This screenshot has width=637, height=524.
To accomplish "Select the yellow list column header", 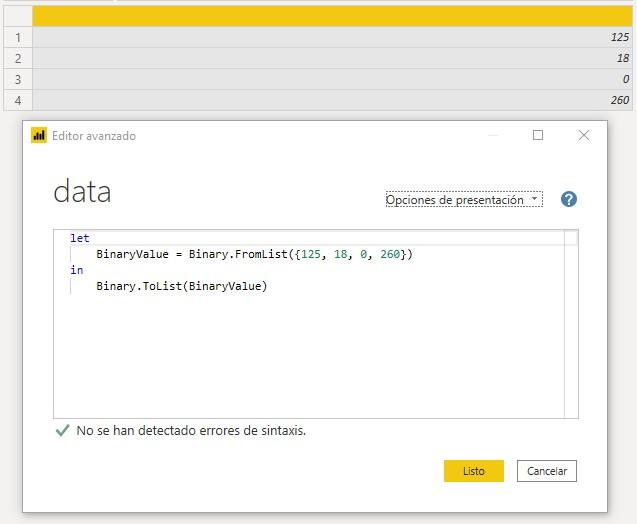I will click(x=332, y=16).
